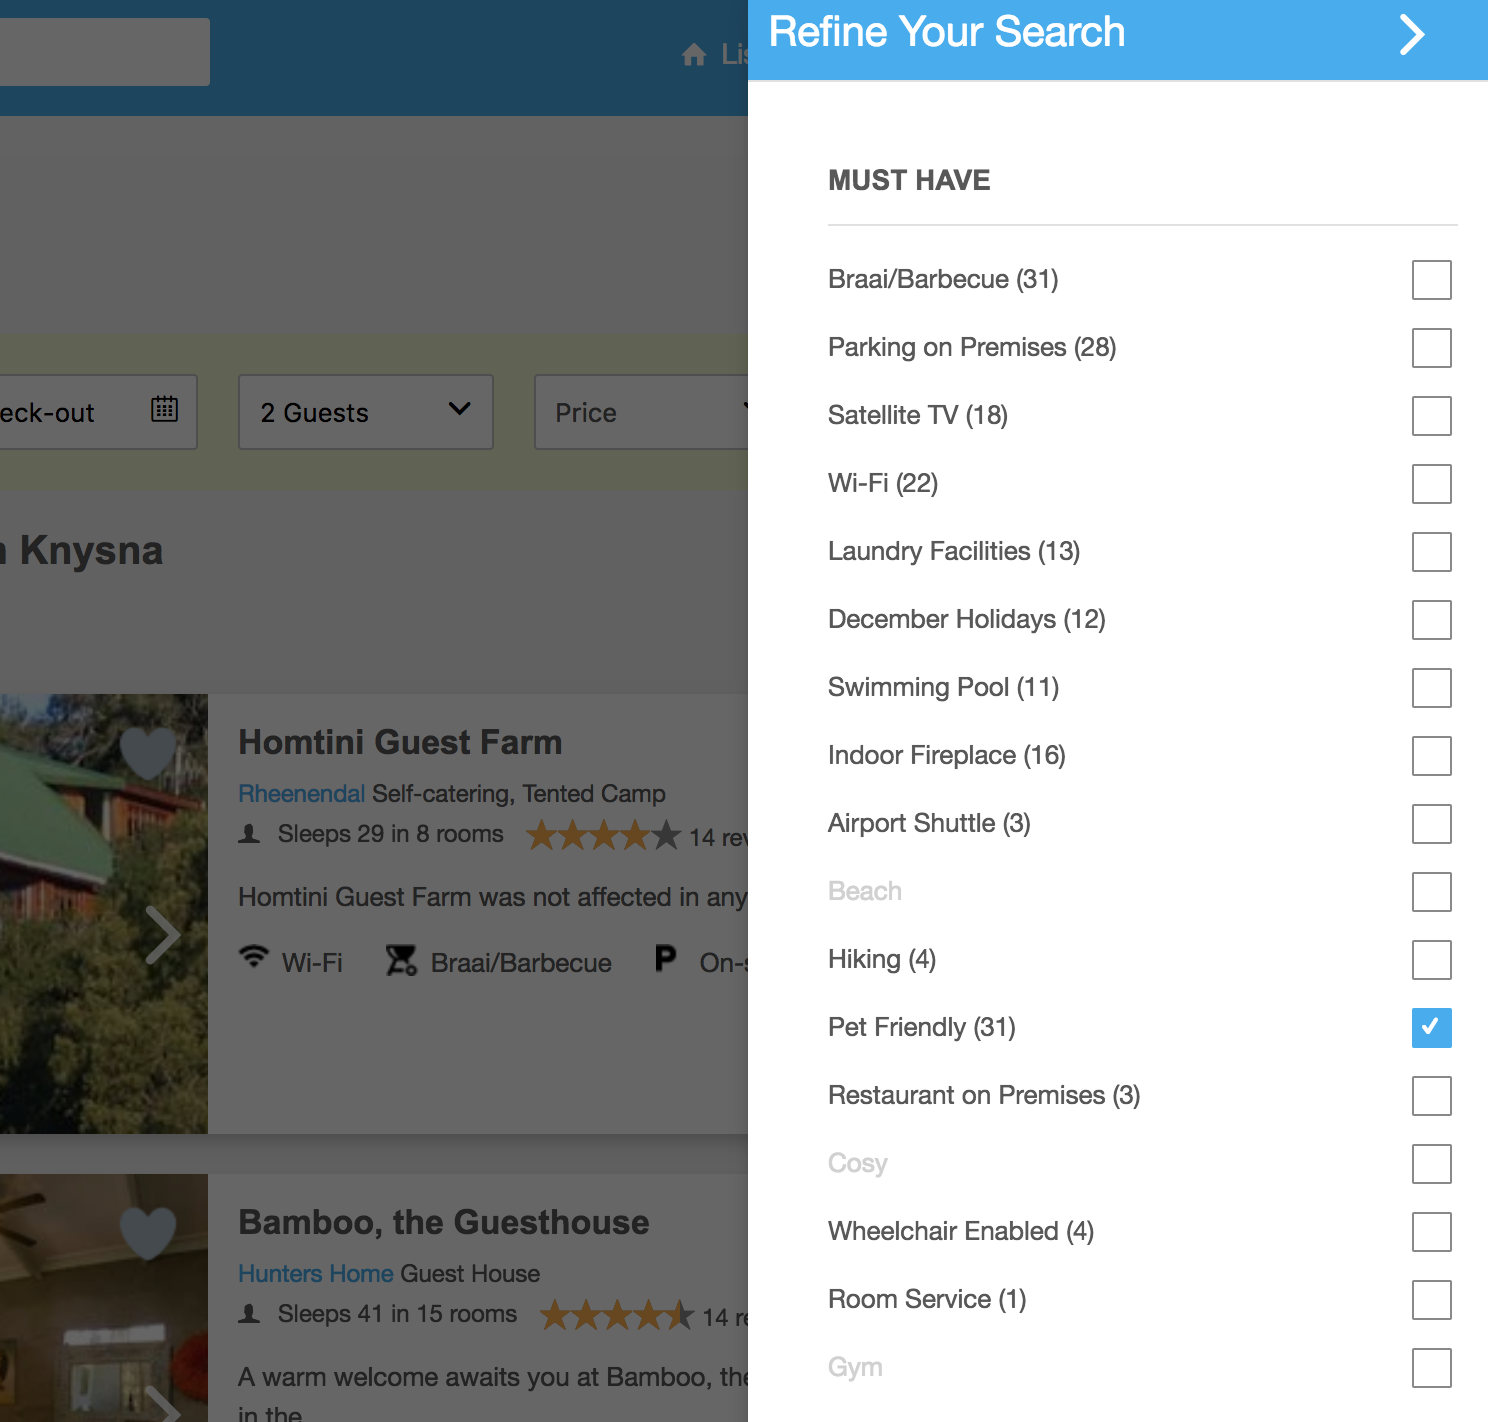Click the parking P icon
This screenshot has width=1488, height=1422.
[x=665, y=959]
